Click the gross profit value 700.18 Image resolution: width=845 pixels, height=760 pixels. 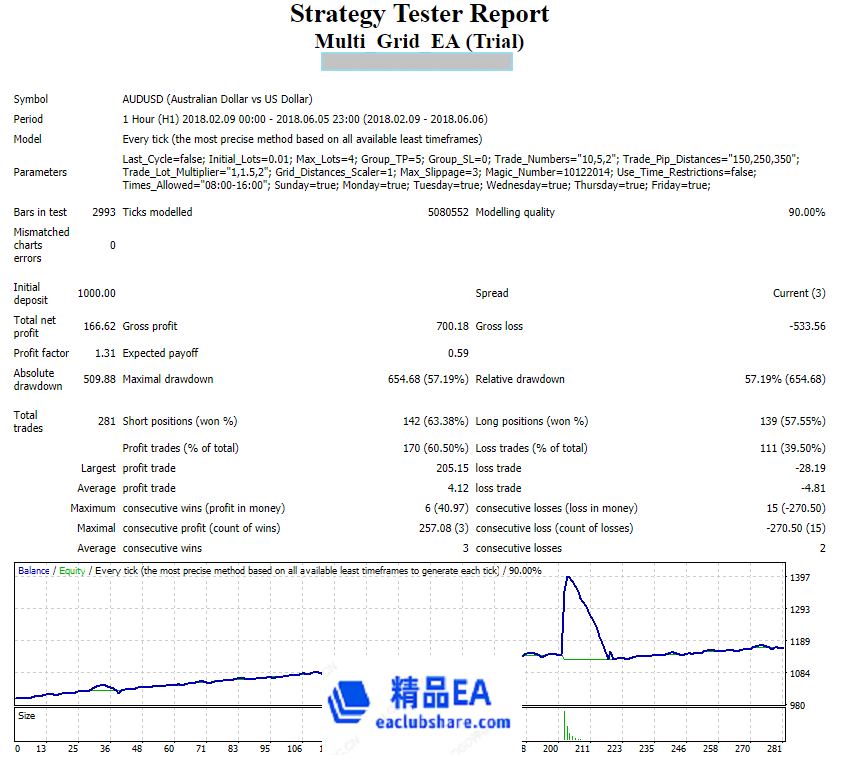pyautogui.click(x=449, y=326)
